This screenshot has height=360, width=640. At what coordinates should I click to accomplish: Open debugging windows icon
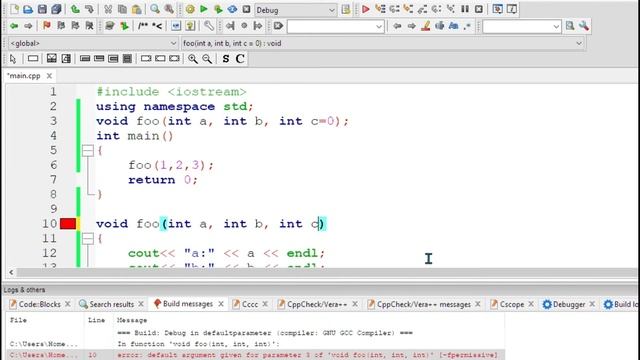pyautogui.click(x=498, y=9)
